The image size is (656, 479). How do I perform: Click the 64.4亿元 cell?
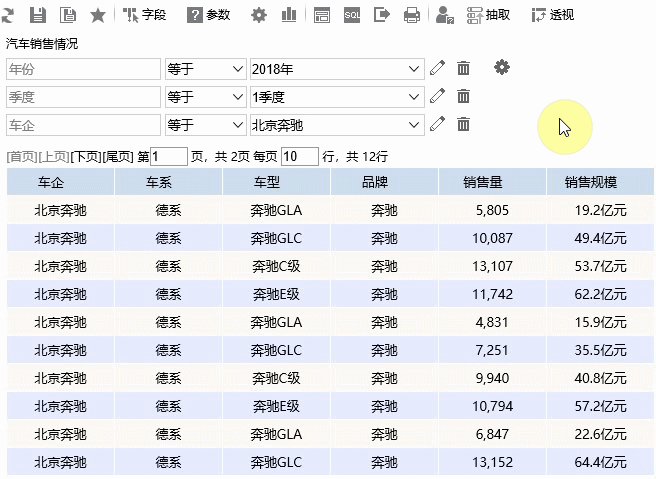coord(600,462)
